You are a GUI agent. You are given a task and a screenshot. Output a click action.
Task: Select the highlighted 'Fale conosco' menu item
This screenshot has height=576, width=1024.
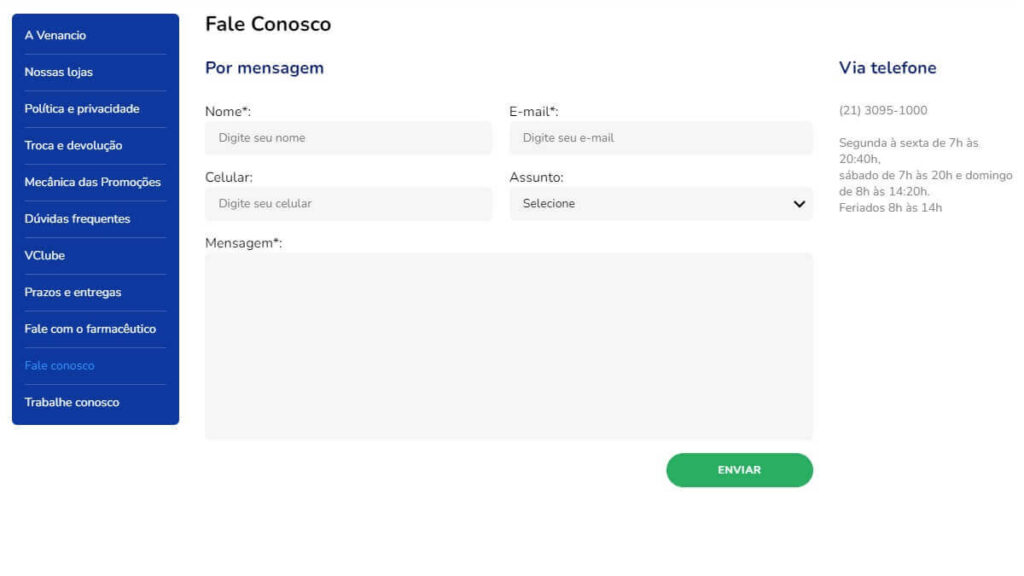pyautogui.click(x=58, y=365)
